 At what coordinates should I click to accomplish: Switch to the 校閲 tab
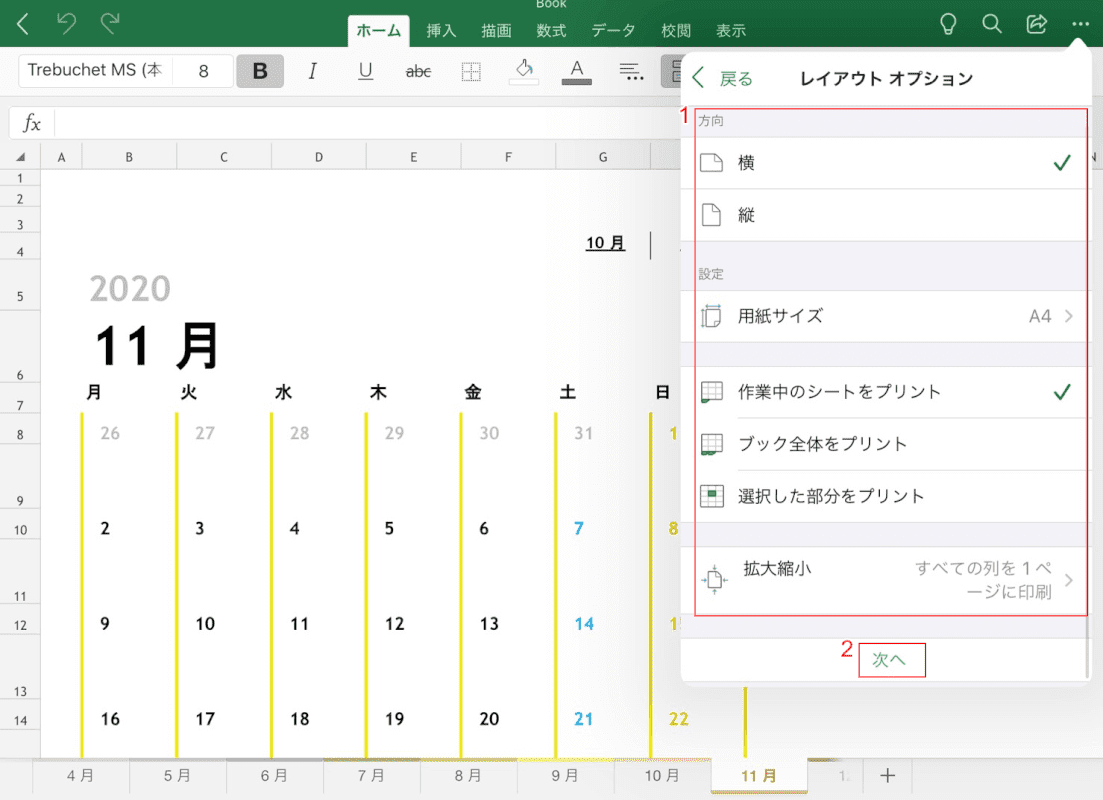coord(676,31)
